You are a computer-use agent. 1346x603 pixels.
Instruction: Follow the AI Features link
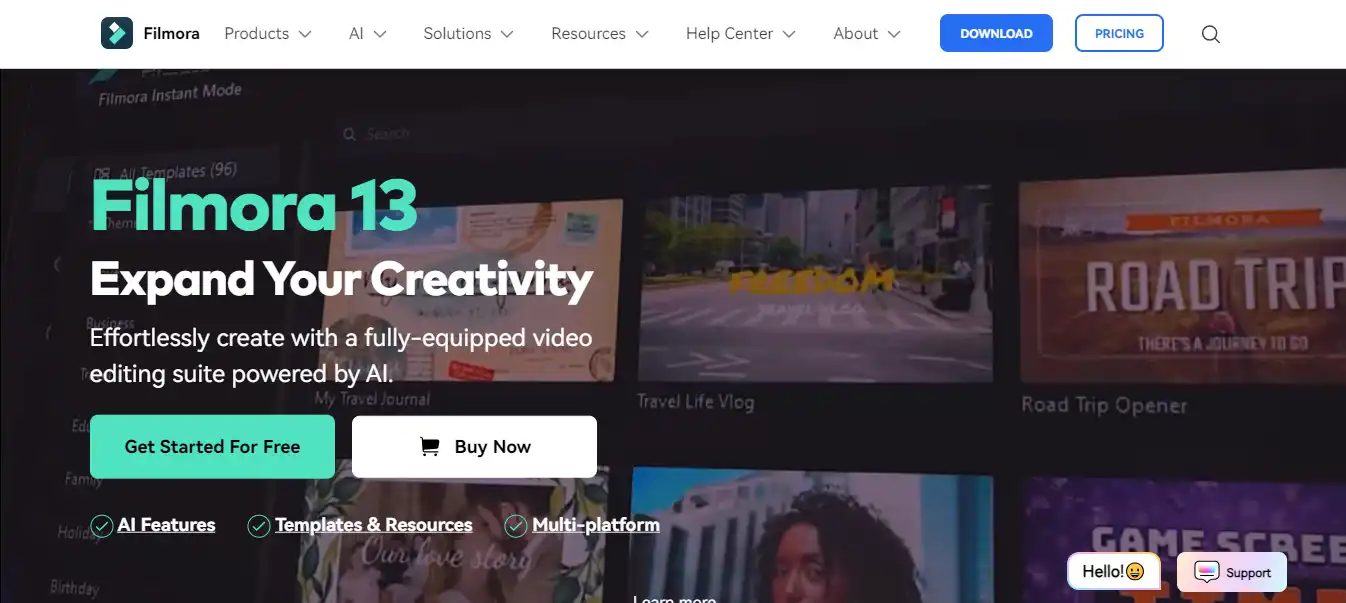pyautogui.click(x=166, y=525)
